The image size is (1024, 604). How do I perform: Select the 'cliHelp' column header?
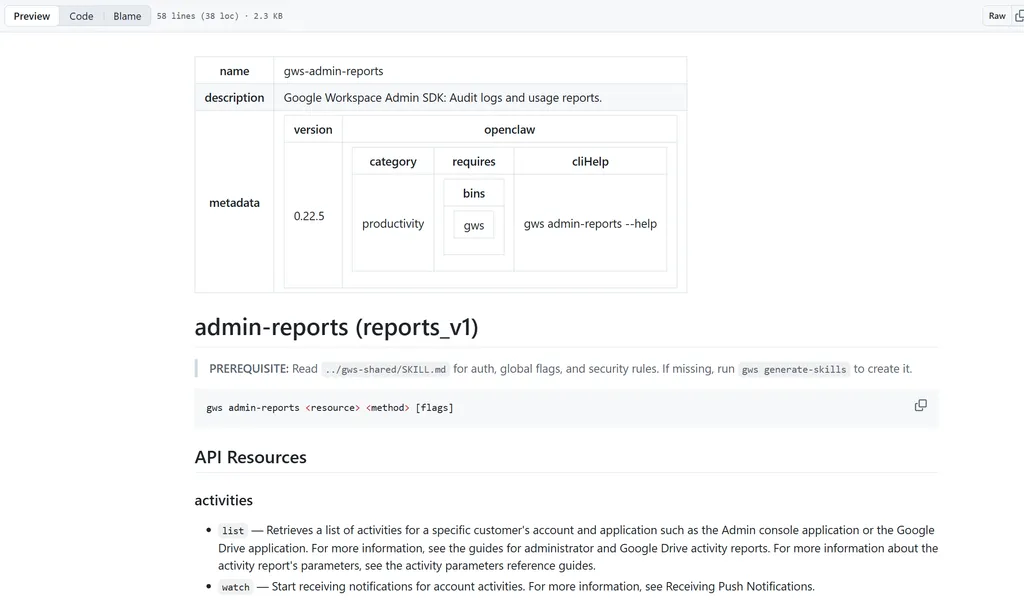point(590,161)
